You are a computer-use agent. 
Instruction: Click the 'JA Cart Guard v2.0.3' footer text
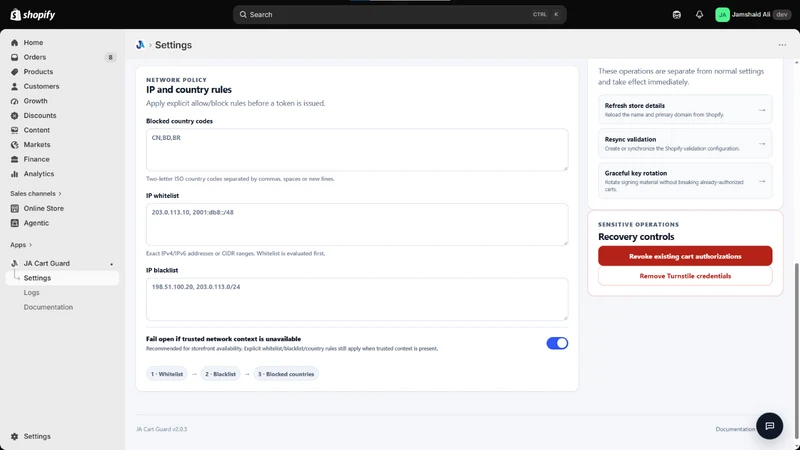point(162,429)
